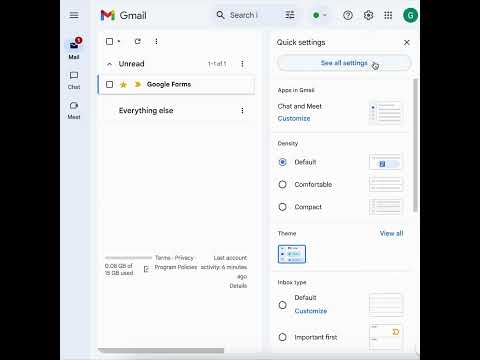This screenshot has width=480, height=360.
Task: Open the toolbar More options menu
Action: point(156,41)
